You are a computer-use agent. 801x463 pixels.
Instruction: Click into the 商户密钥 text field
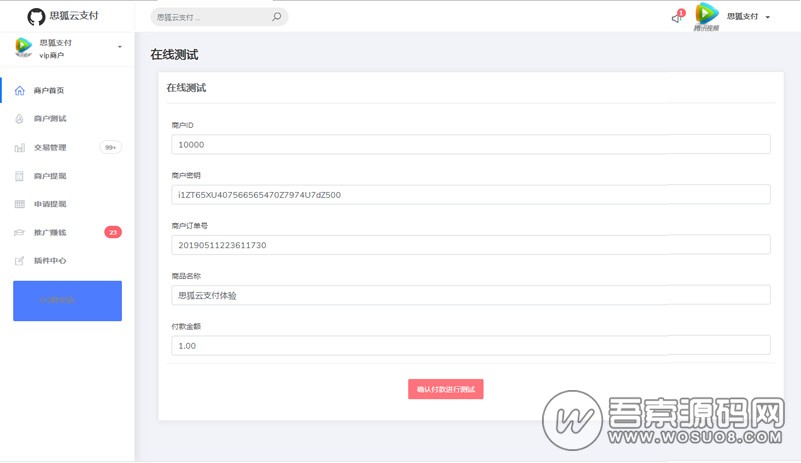pyautogui.click(x=470, y=194)
